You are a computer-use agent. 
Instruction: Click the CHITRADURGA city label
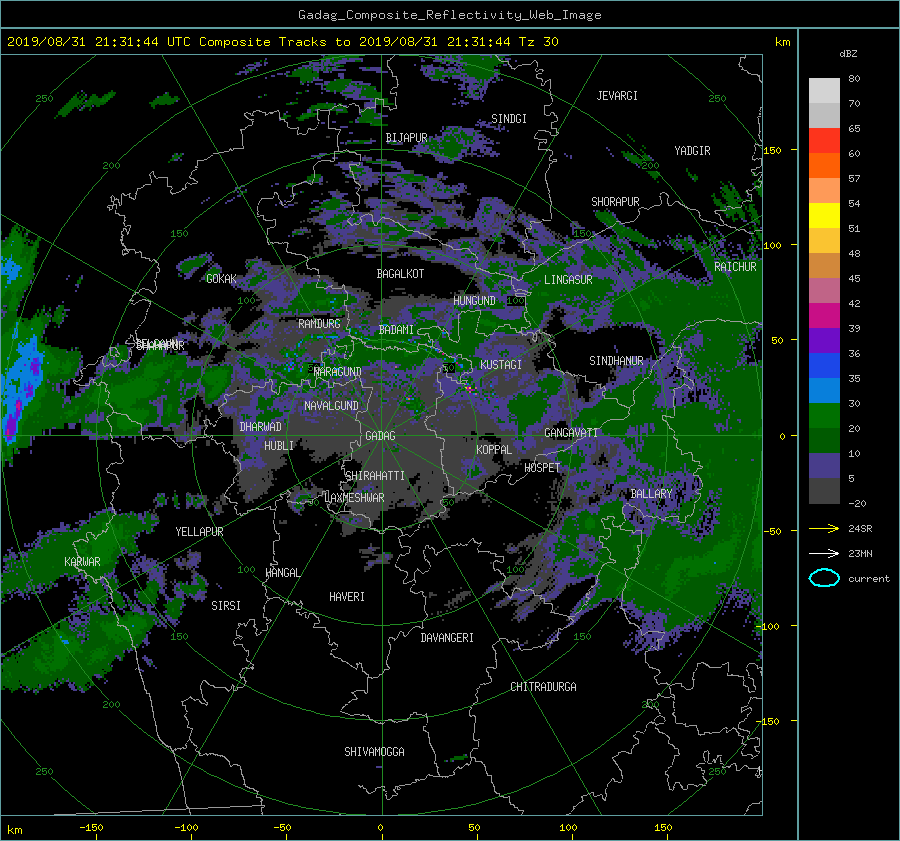[x=543, y=687]
